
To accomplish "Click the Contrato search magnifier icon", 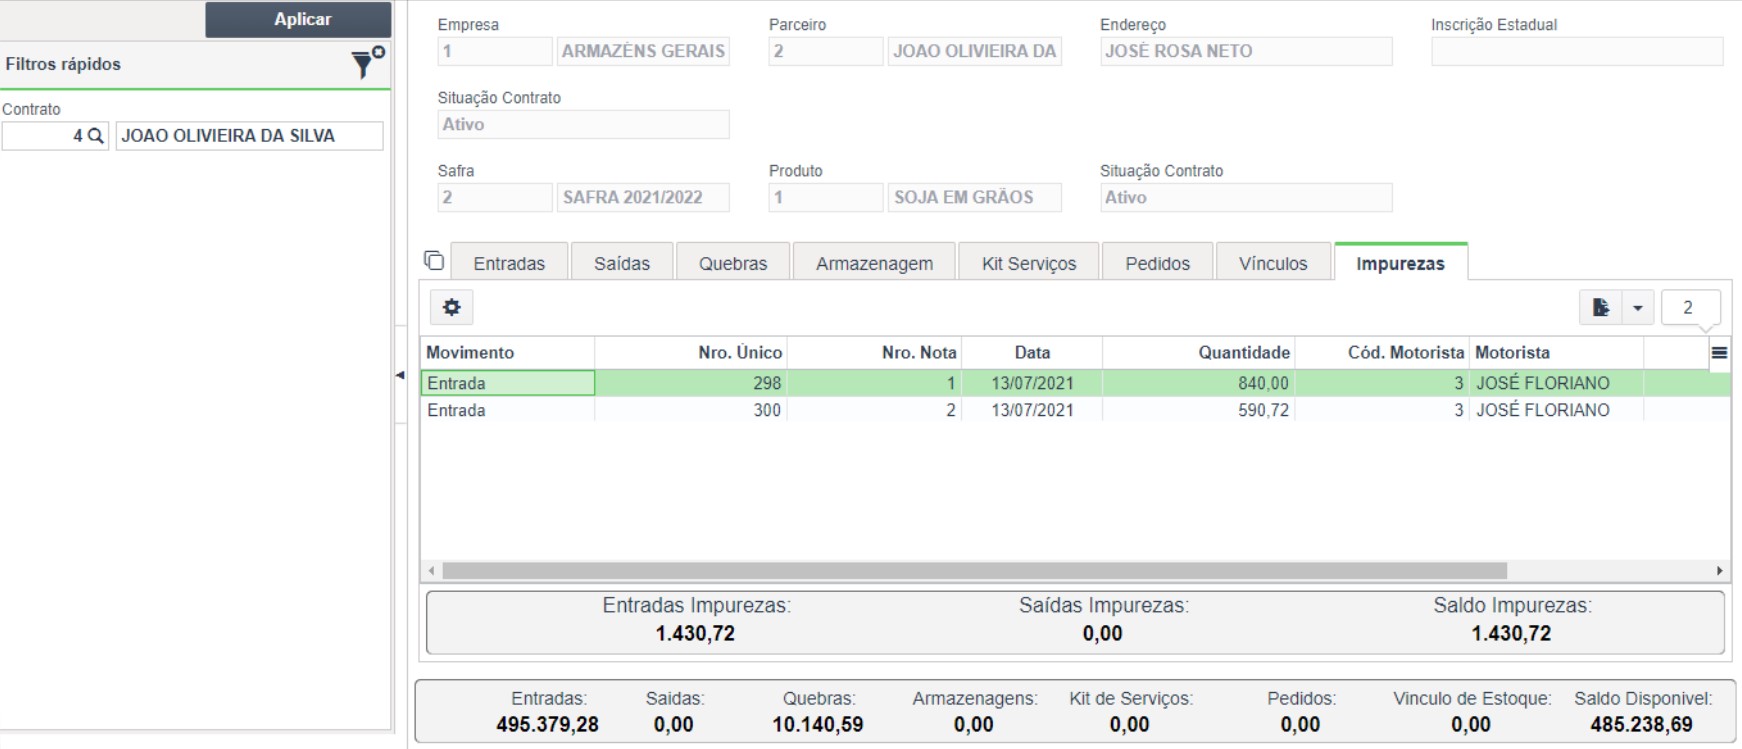I will click(x=95, y=136).
